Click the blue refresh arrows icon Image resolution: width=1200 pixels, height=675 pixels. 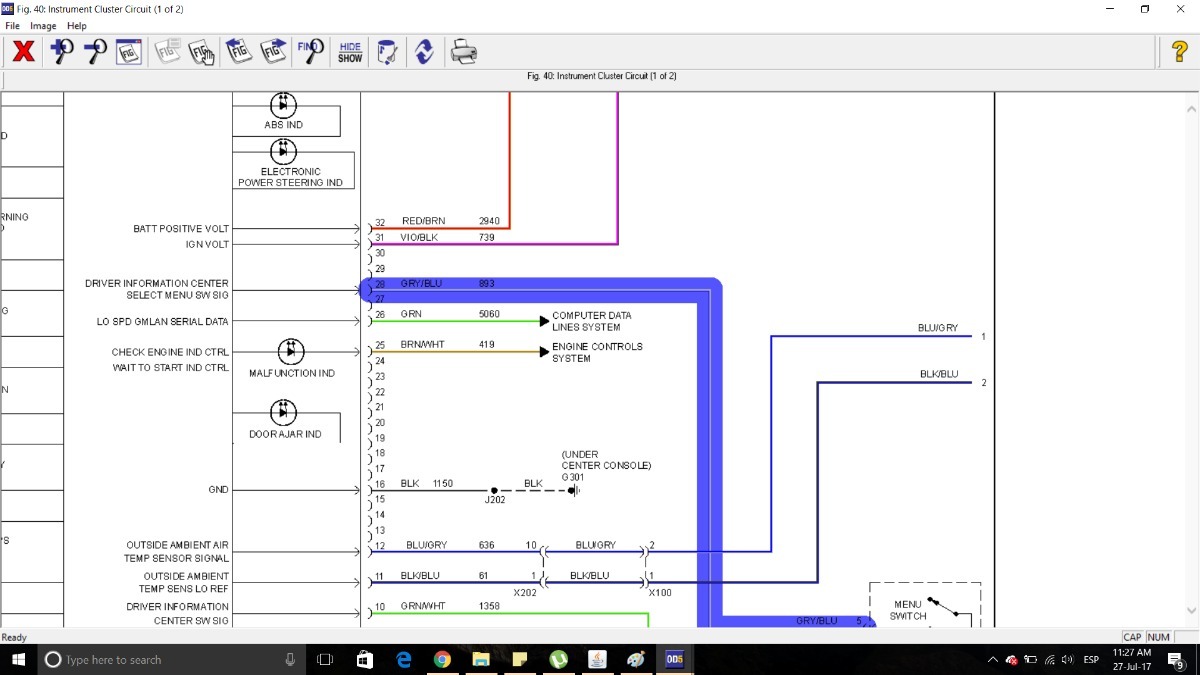click(424, 51)
